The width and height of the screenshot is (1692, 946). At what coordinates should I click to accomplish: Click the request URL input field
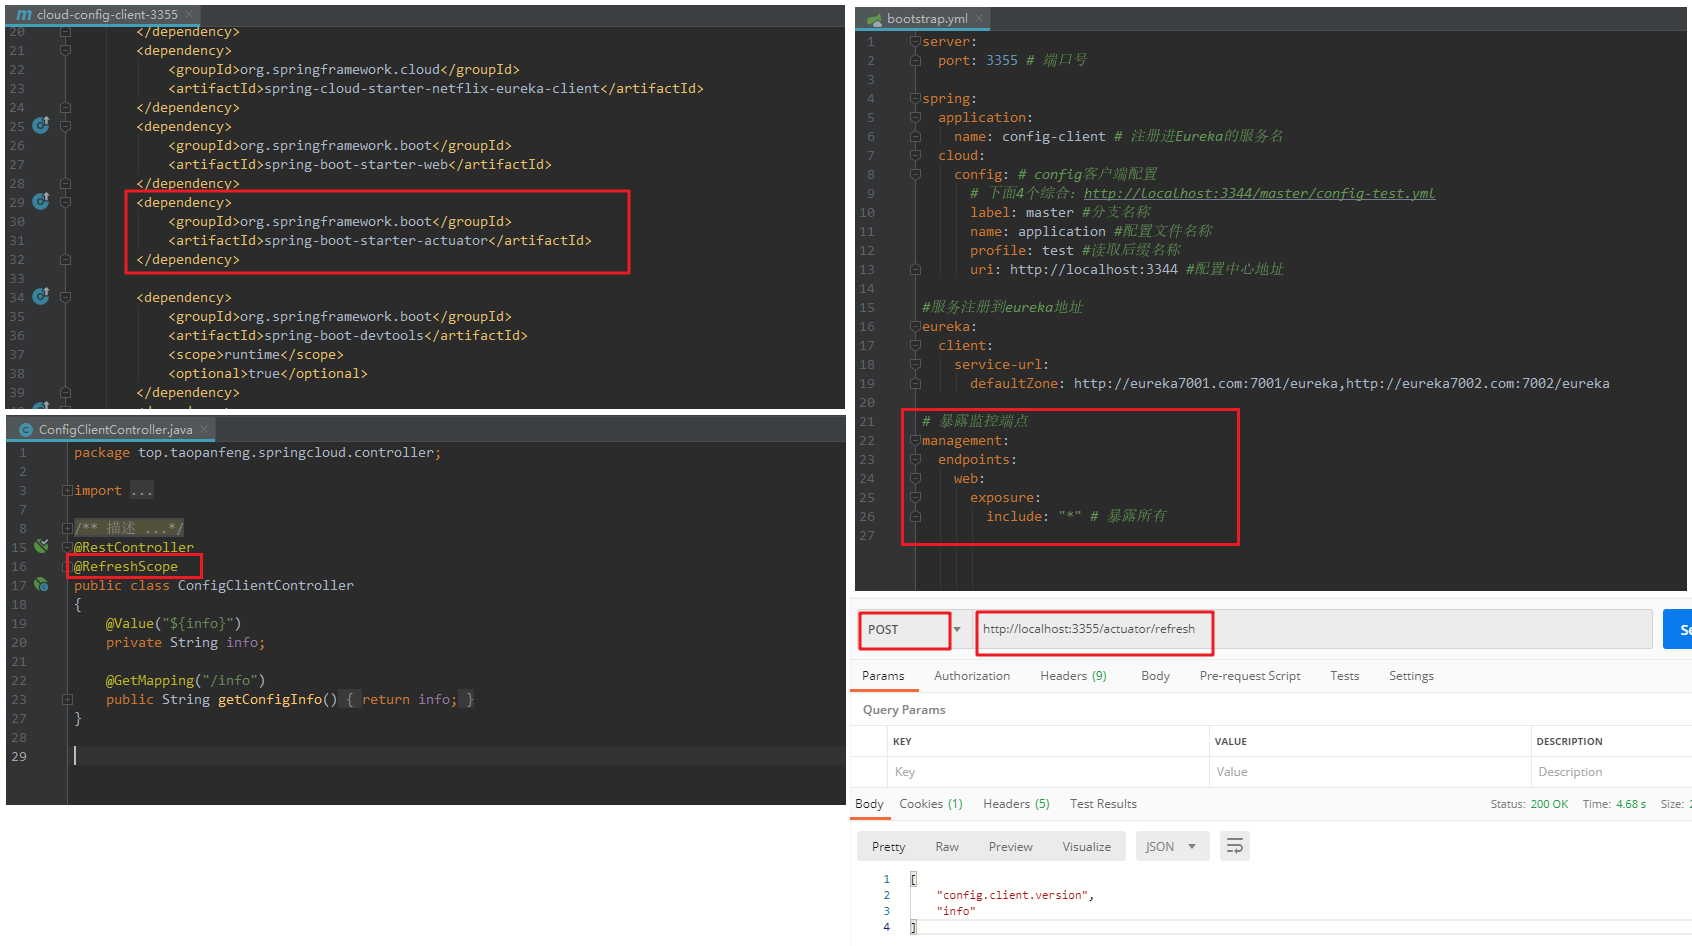coord(1313,629)
